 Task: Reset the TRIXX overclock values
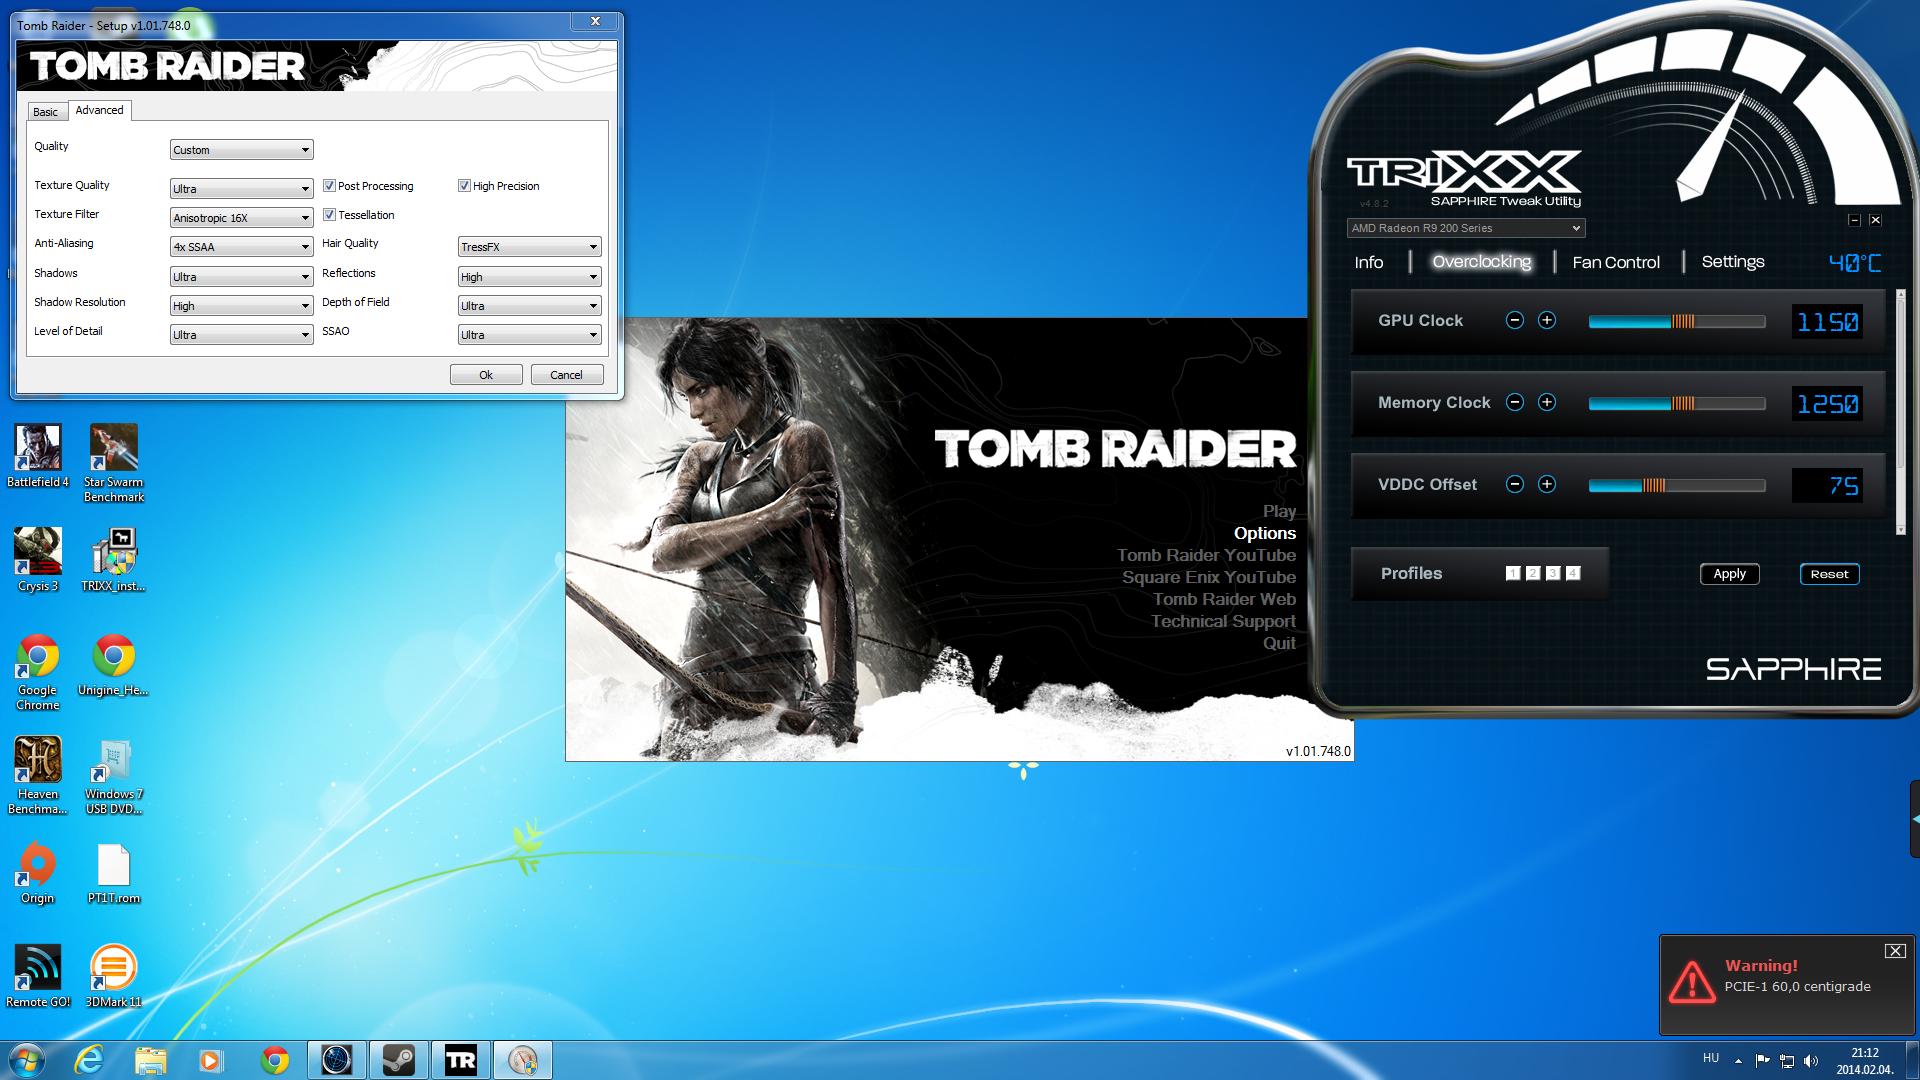click(1829, 574)
